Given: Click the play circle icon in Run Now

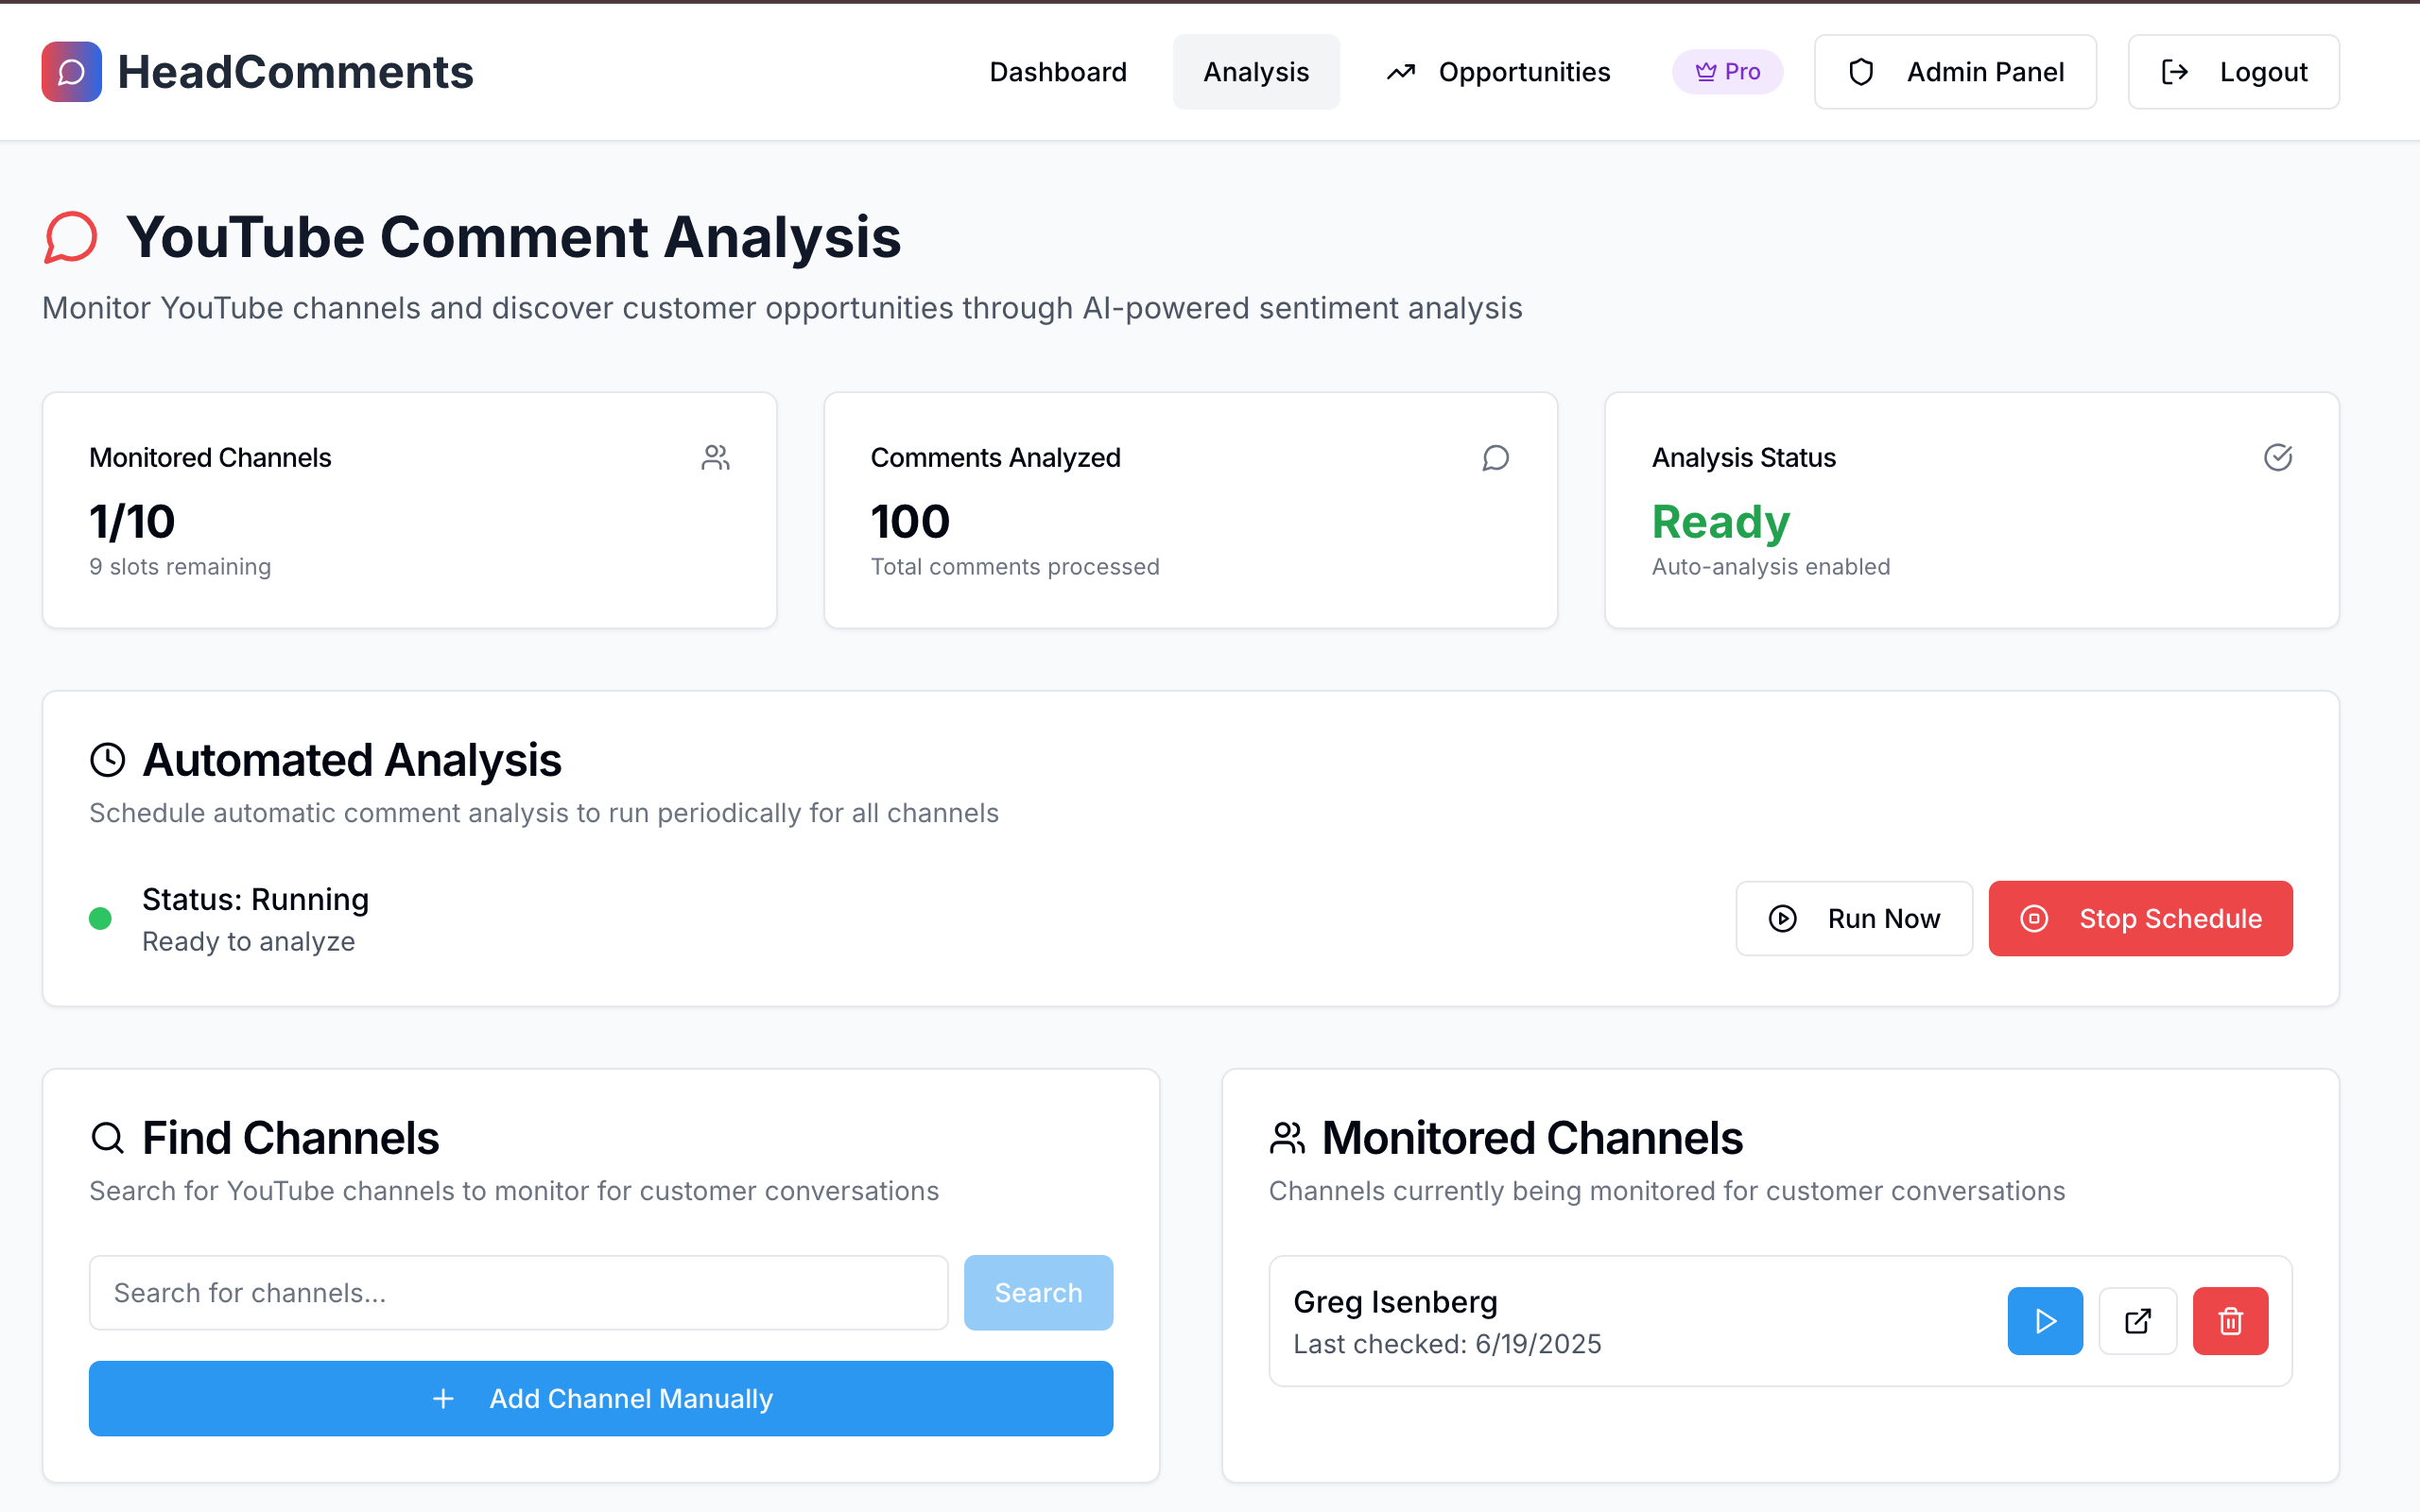Looking at the screenshot, I should point(1782,919).
